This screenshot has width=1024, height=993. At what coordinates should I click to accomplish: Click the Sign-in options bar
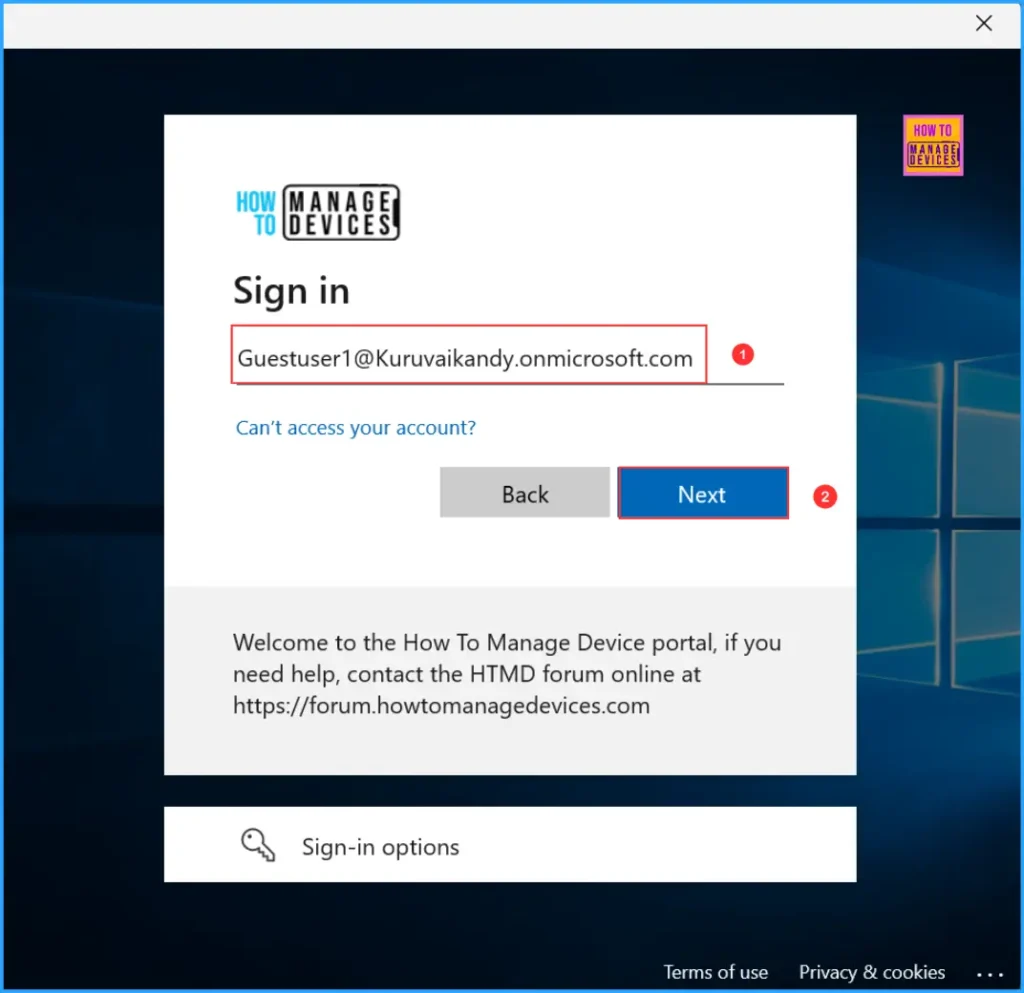click(x=510, y=844)
